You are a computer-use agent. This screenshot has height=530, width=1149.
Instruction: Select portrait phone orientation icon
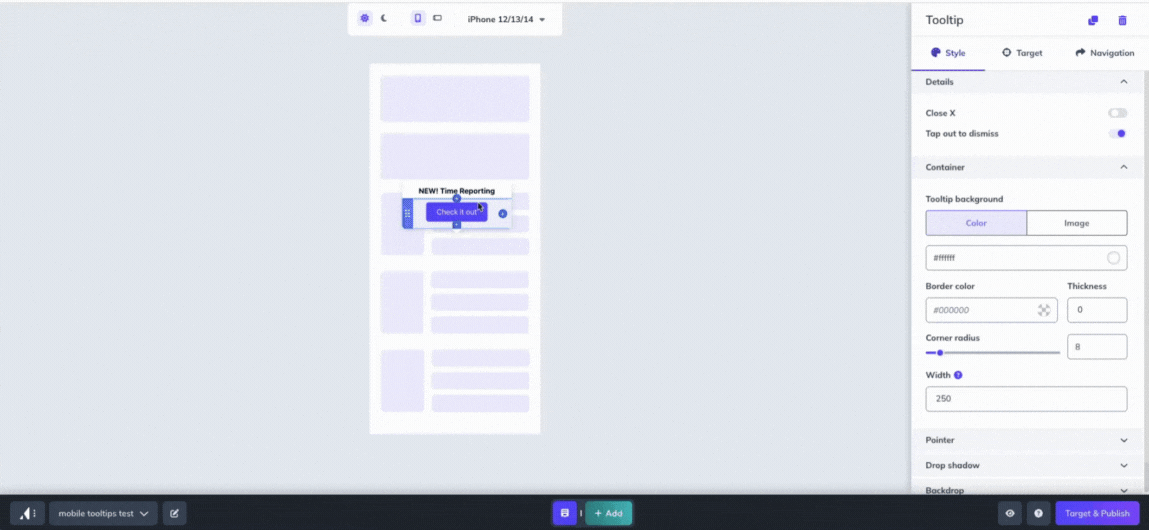(418, 18)
